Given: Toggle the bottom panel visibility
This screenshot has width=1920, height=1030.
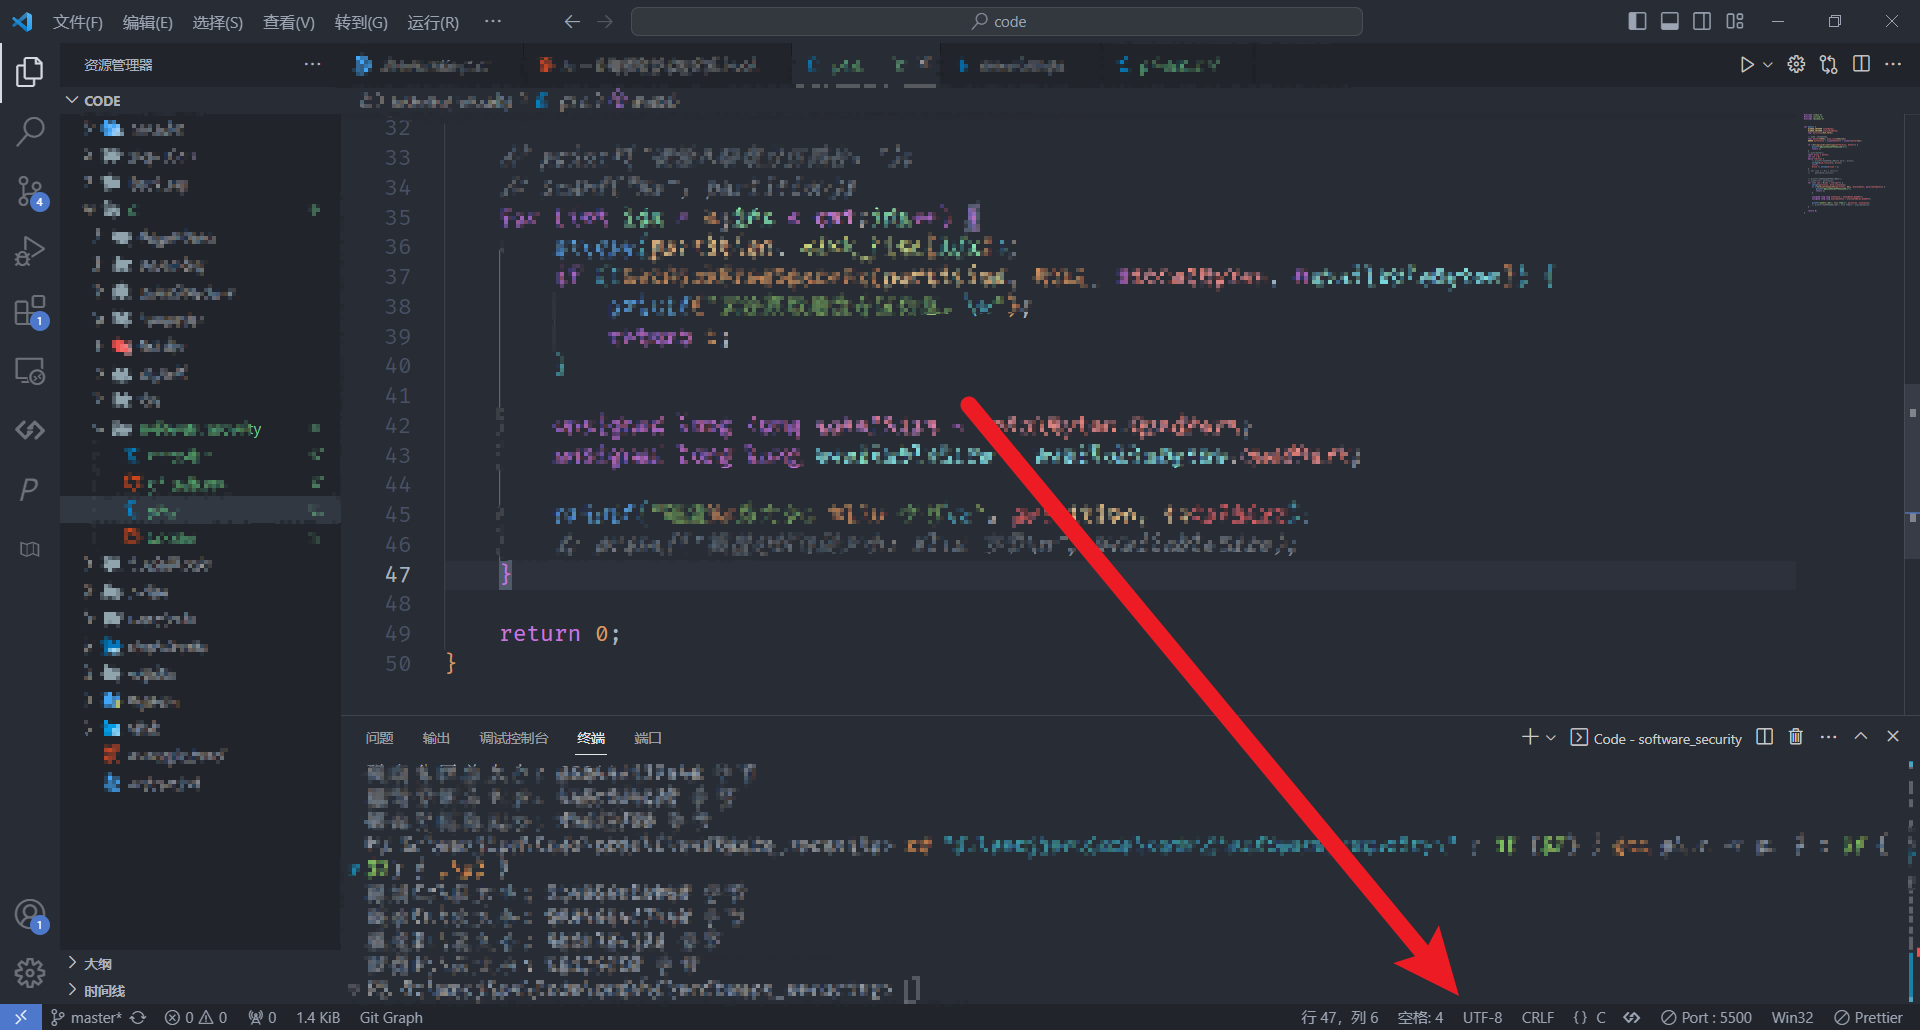Looking at the screenshot, I should pos(1669,21).
